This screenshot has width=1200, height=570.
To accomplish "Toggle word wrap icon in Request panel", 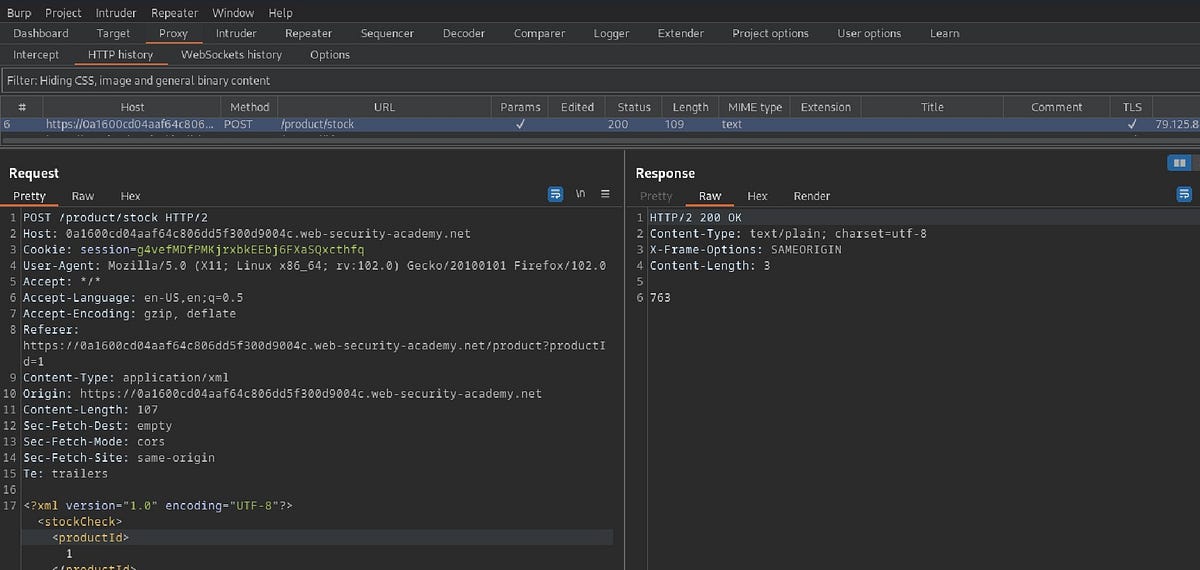I will click(x=556, y=195).
